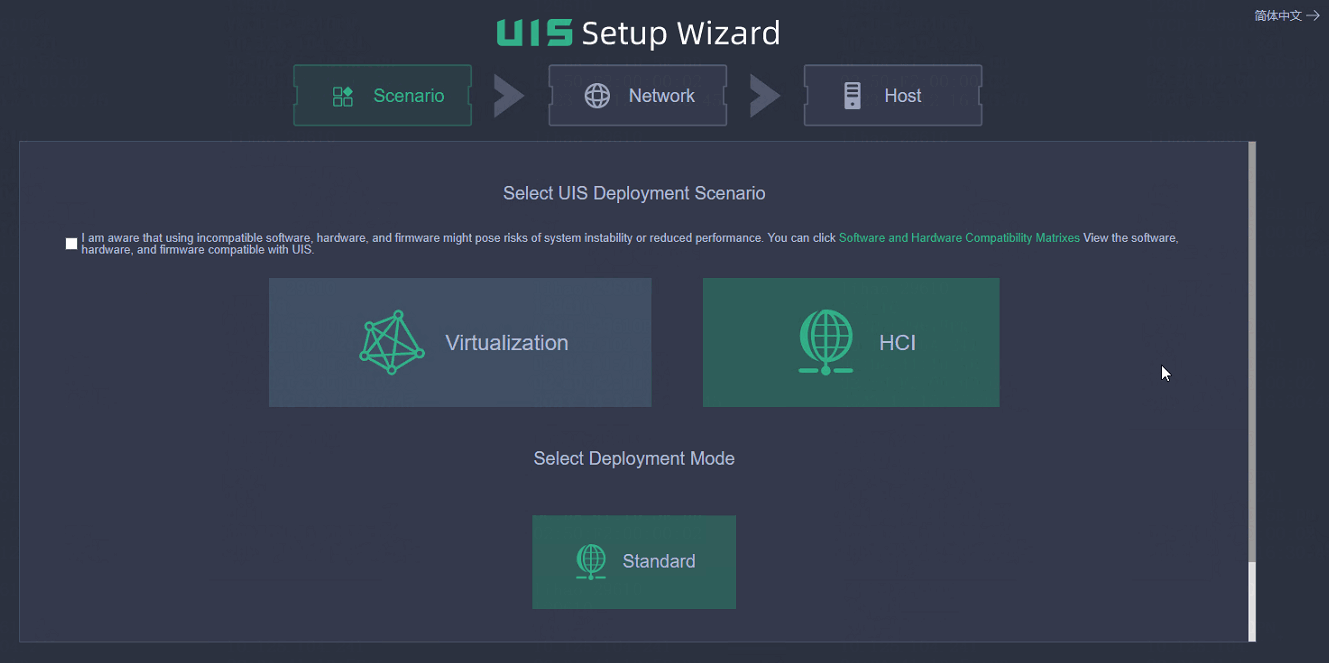Click the Virtualization mesh icon
The height and width of the screenshot is (663, 1329).
[x=392, y=342]
